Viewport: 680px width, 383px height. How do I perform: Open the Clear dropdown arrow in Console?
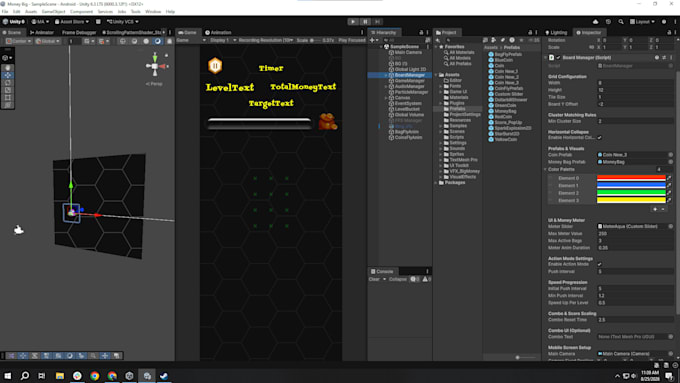click(x=384, y=279)
